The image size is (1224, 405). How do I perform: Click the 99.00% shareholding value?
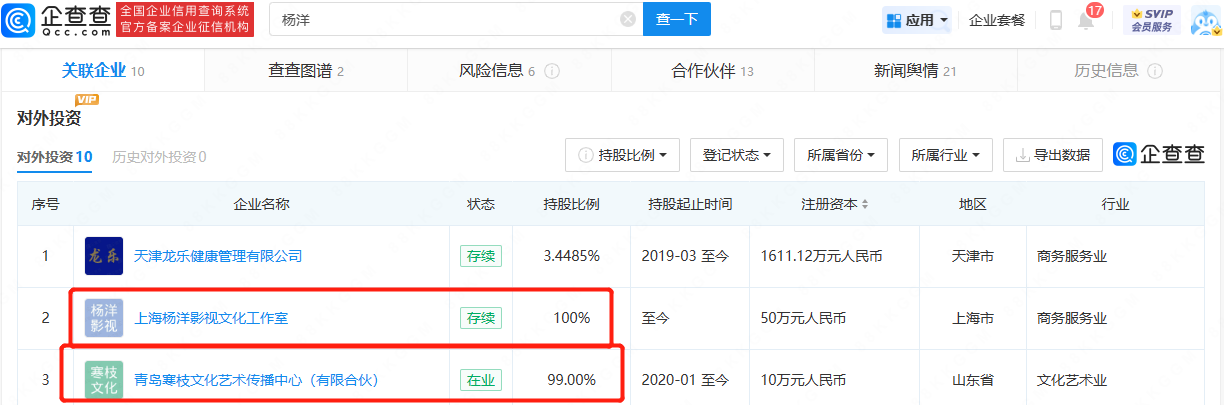click(x=571, y=380)
